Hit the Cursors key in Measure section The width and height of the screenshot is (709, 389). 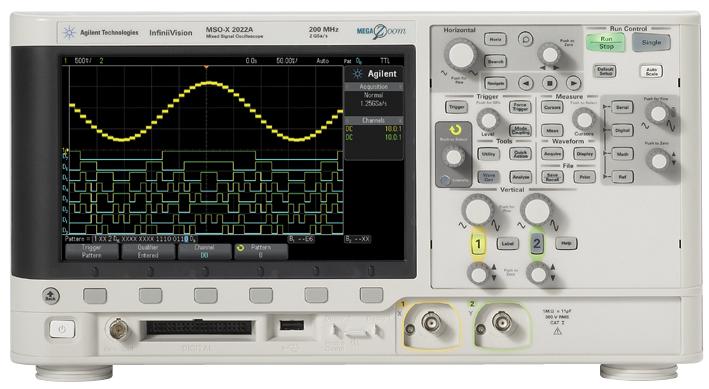[552, 107]
